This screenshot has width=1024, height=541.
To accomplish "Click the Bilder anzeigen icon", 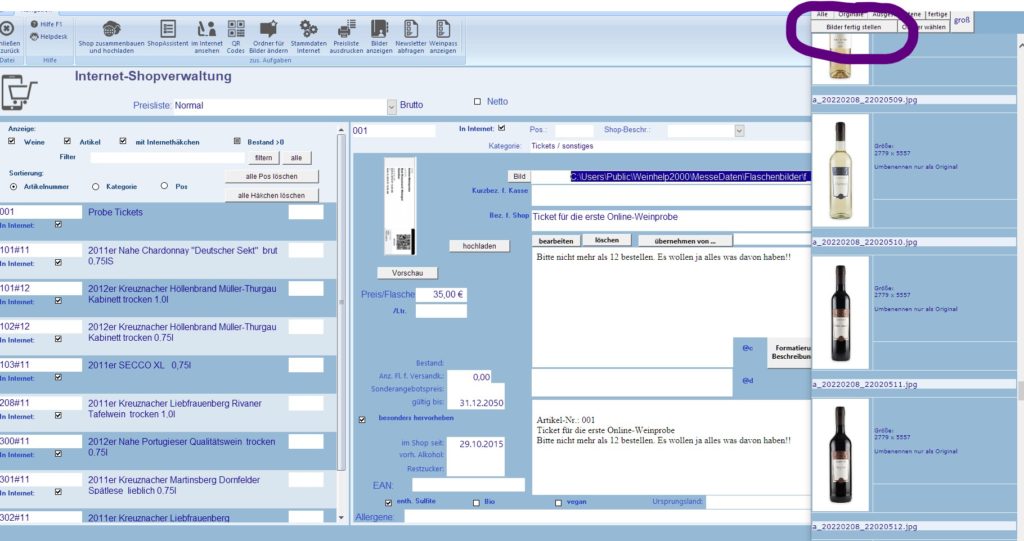I will 379,29.
